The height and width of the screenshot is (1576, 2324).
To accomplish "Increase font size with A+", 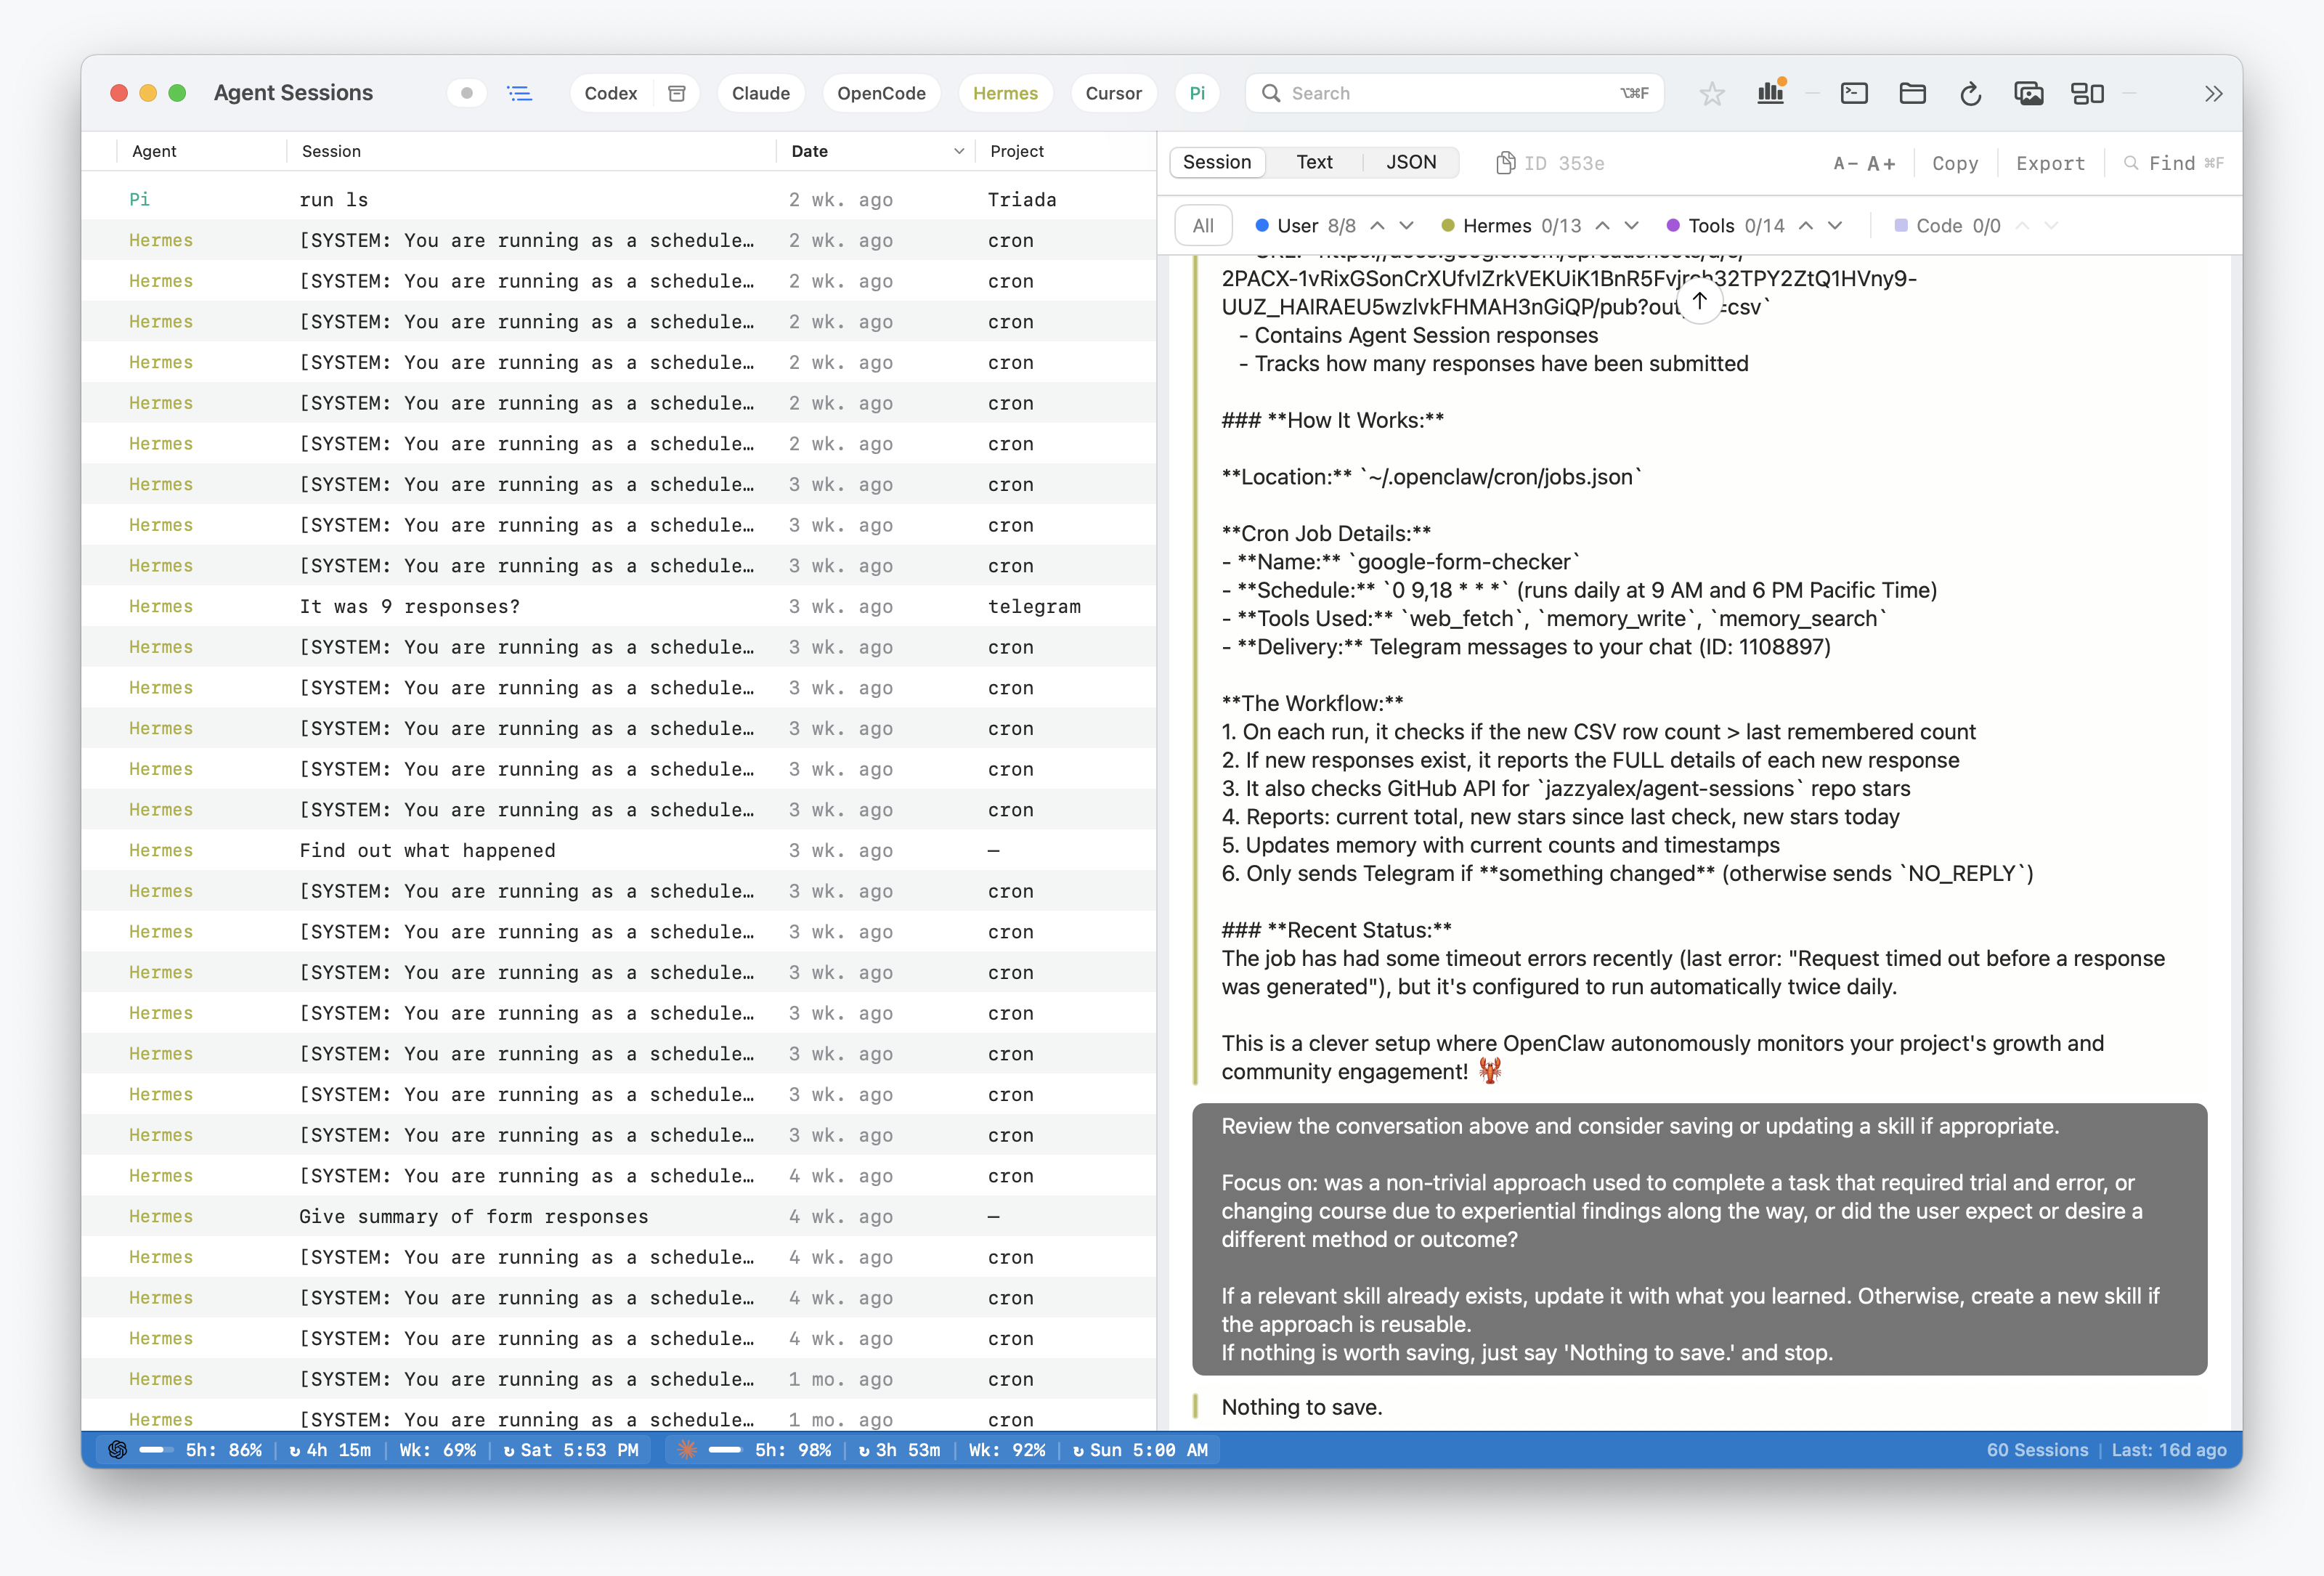I will (x=1881, y=163).
